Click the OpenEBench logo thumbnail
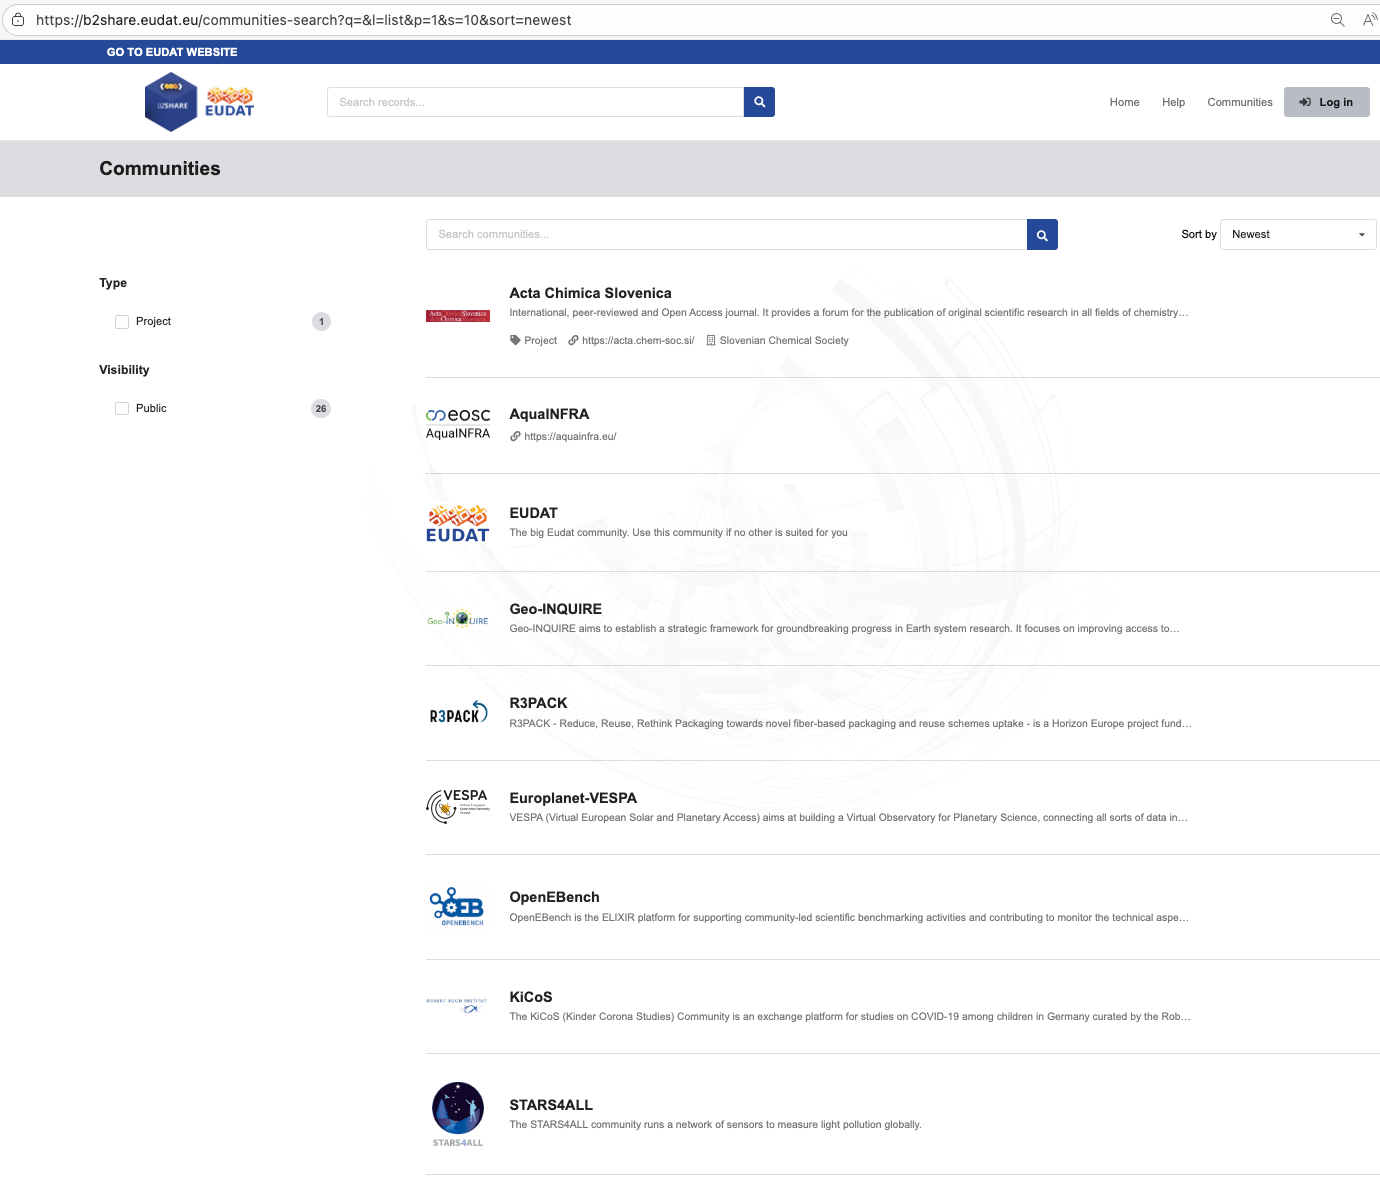 pyautogui.click(x=458, y=907)
